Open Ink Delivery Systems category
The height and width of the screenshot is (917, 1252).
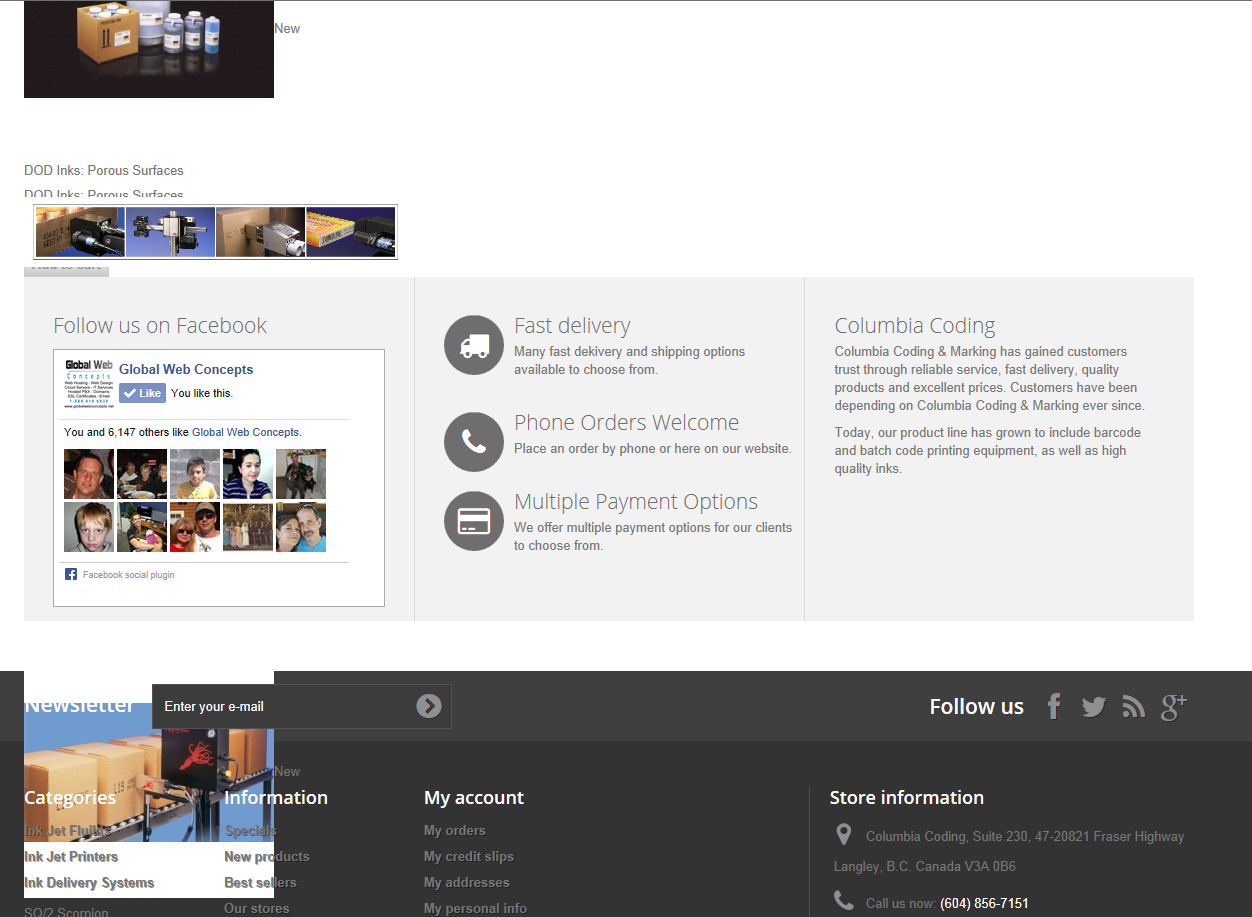click(89, 882)
